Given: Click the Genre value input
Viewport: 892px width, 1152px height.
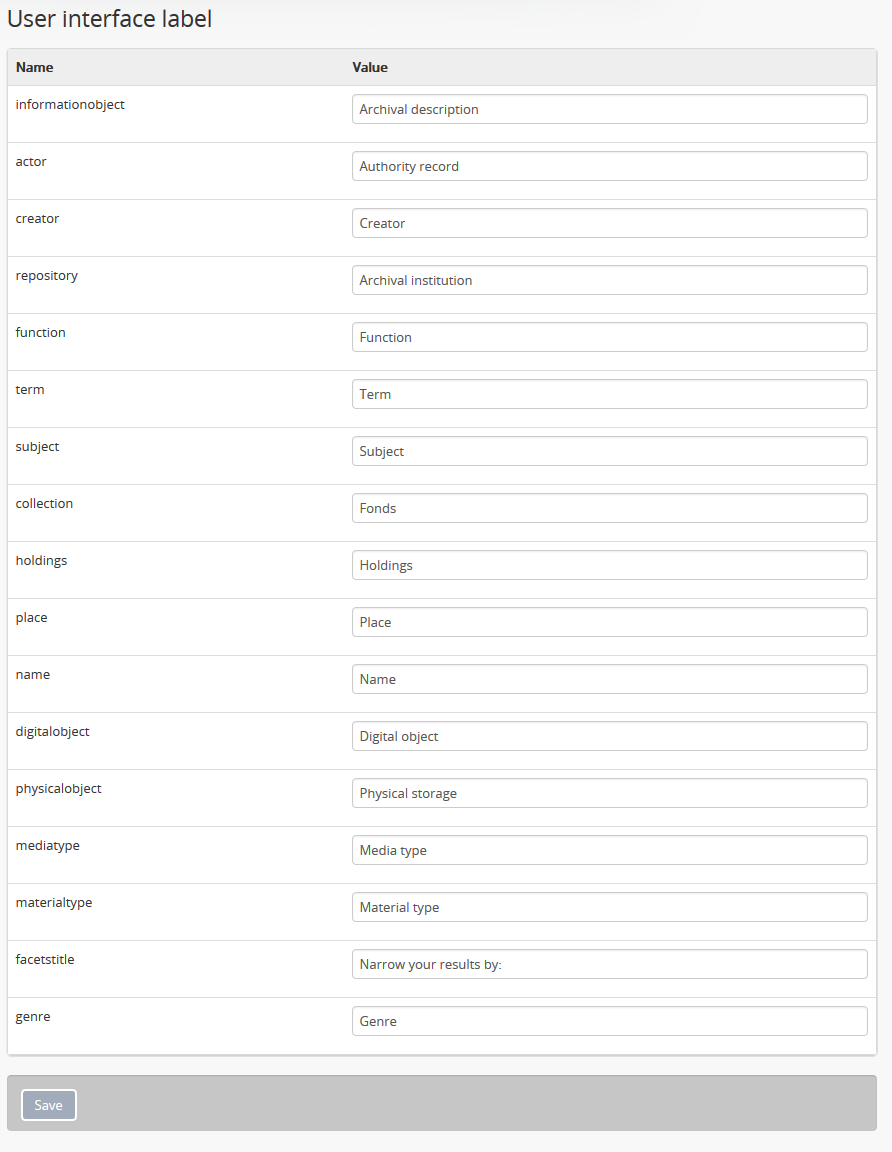Looking at the screenshot, I should pyautogui.click(x=609, y=1021).
